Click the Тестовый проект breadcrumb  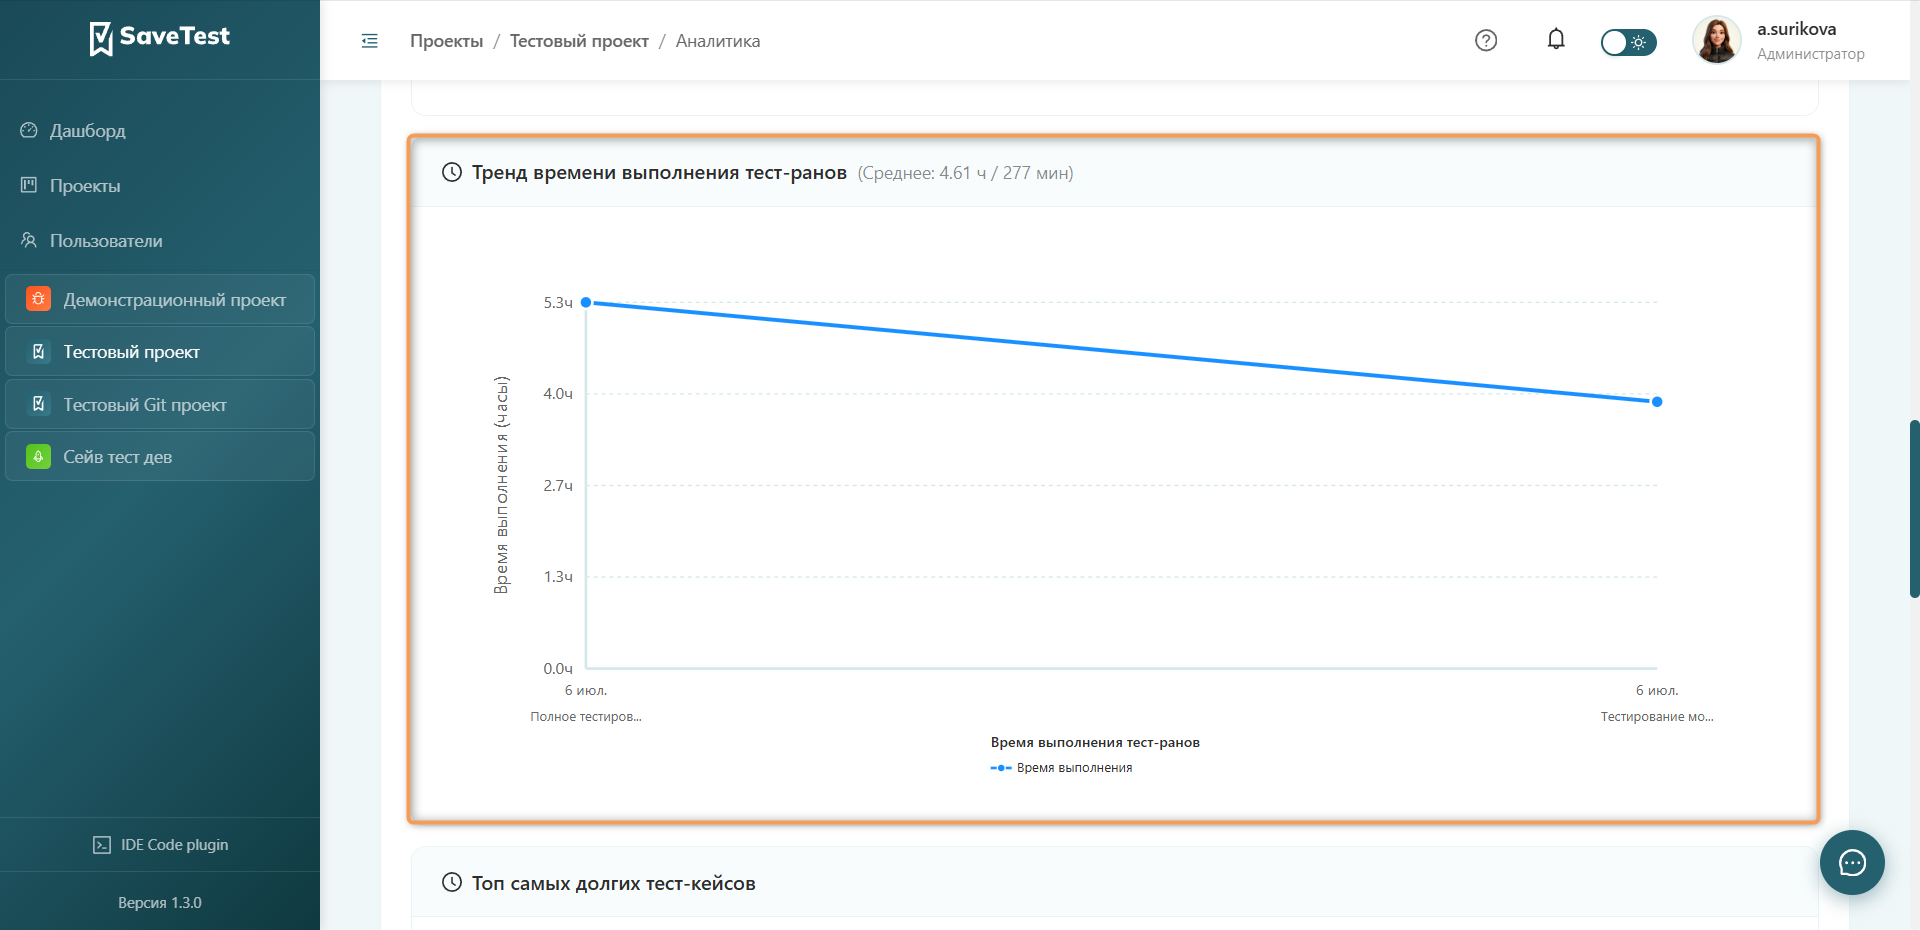pos(579,41)
